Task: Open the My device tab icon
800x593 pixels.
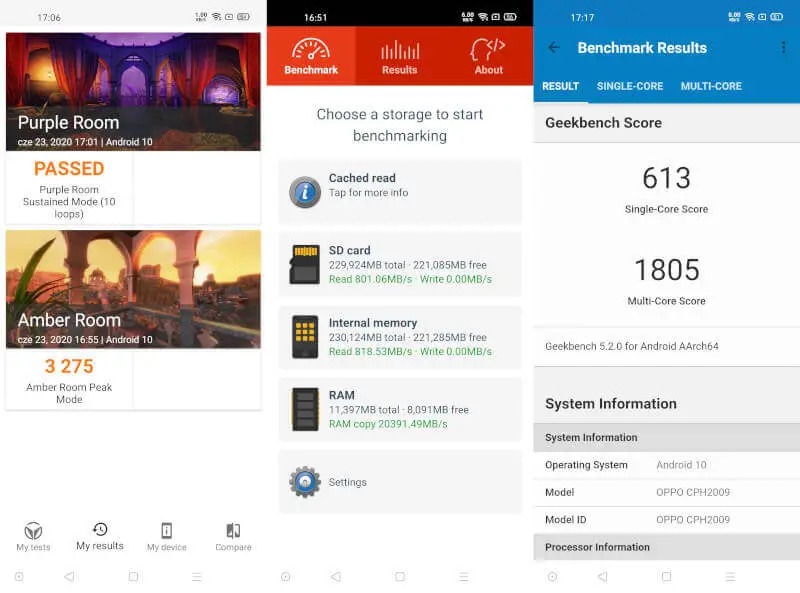Action: [166, 531]
